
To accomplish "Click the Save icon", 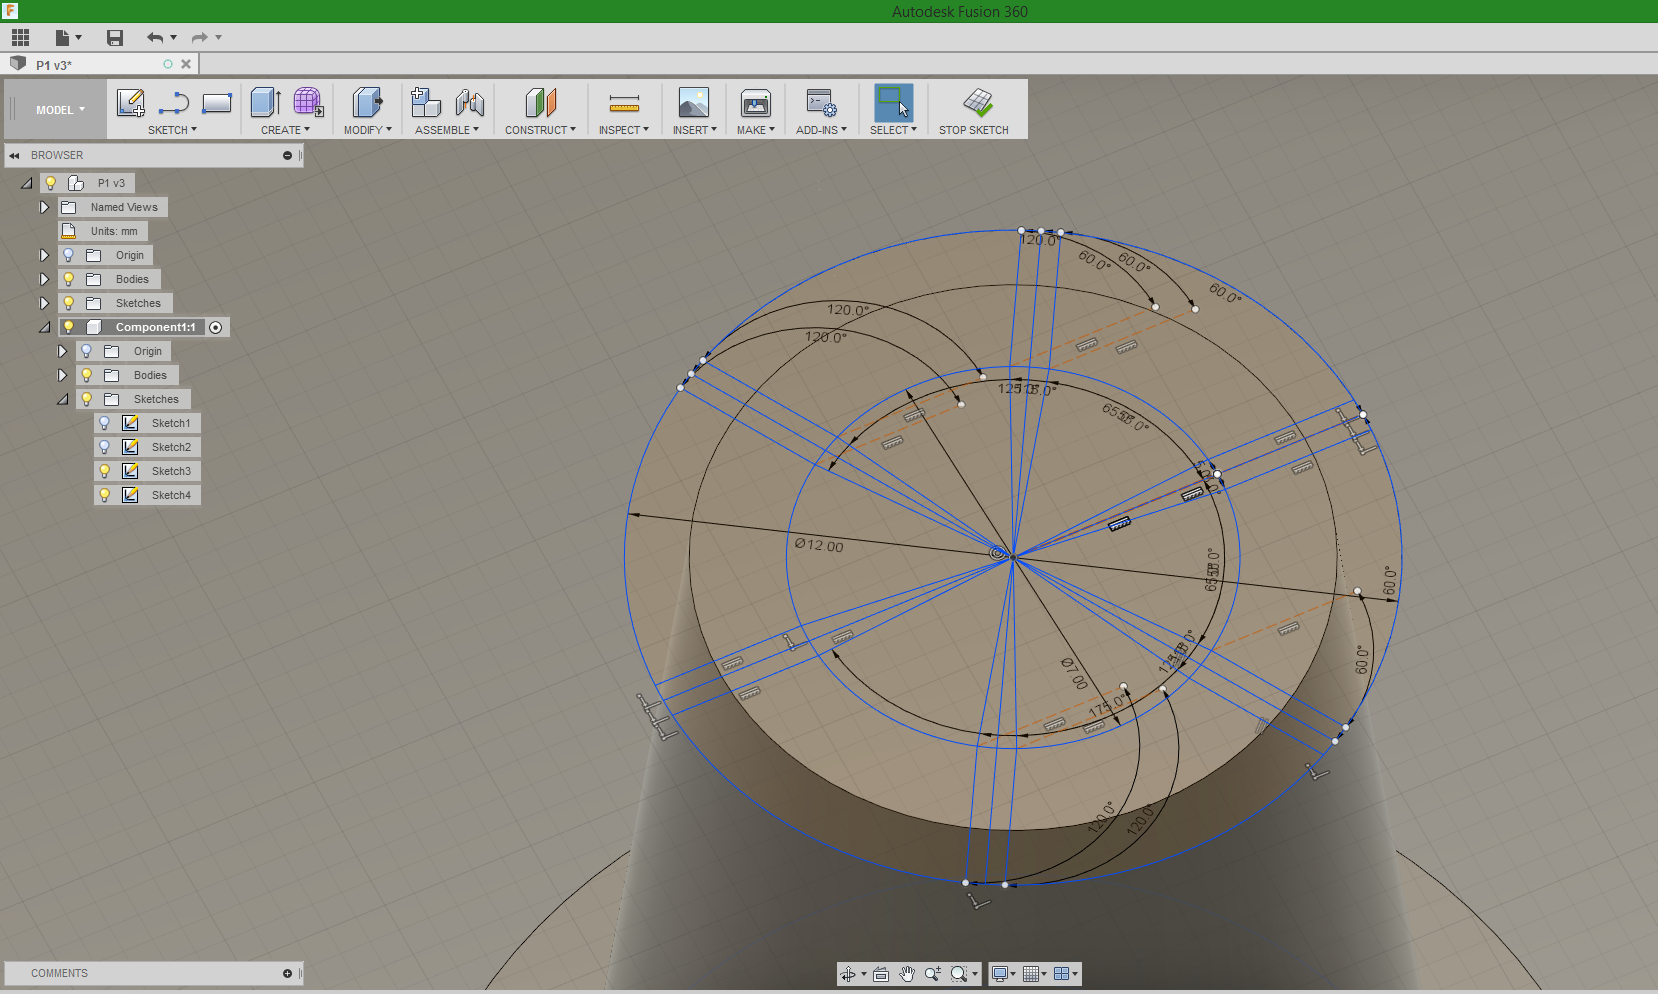I will click(115, 38).
